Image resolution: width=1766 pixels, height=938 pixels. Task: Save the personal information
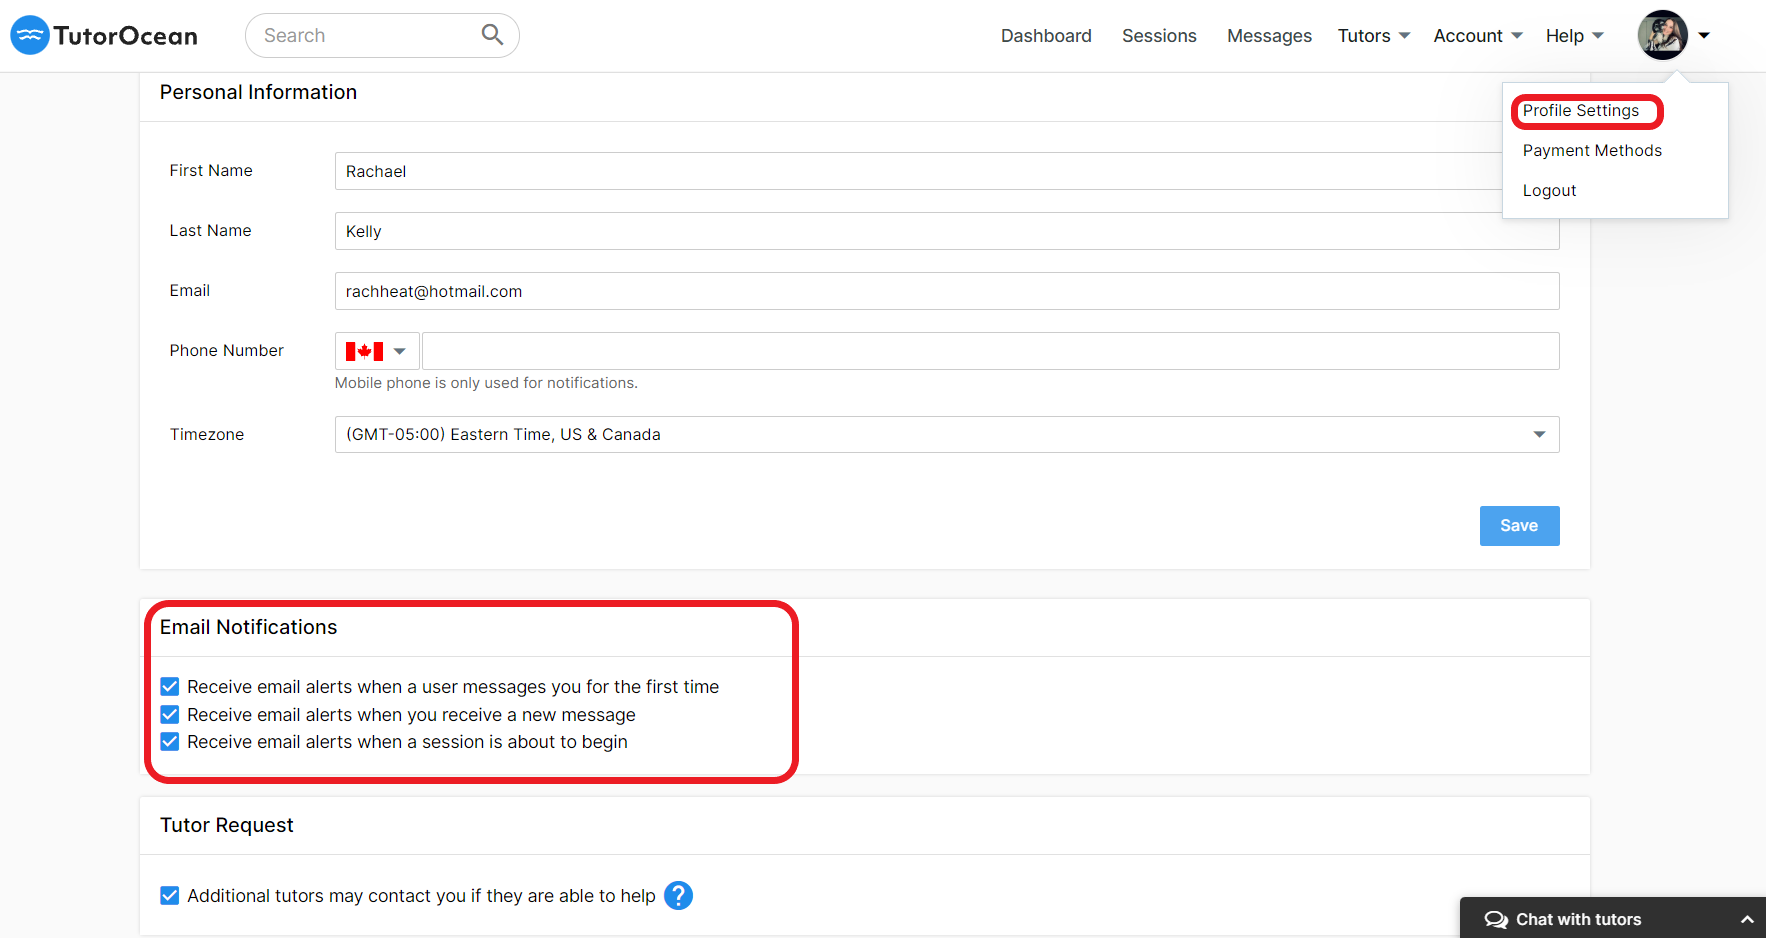coord(1519,526)
